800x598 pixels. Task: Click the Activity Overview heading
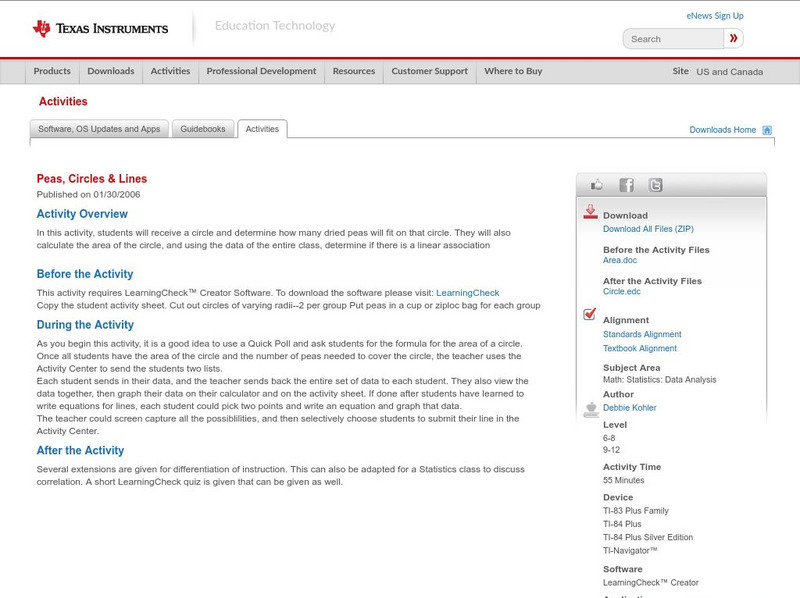[82, 214]
